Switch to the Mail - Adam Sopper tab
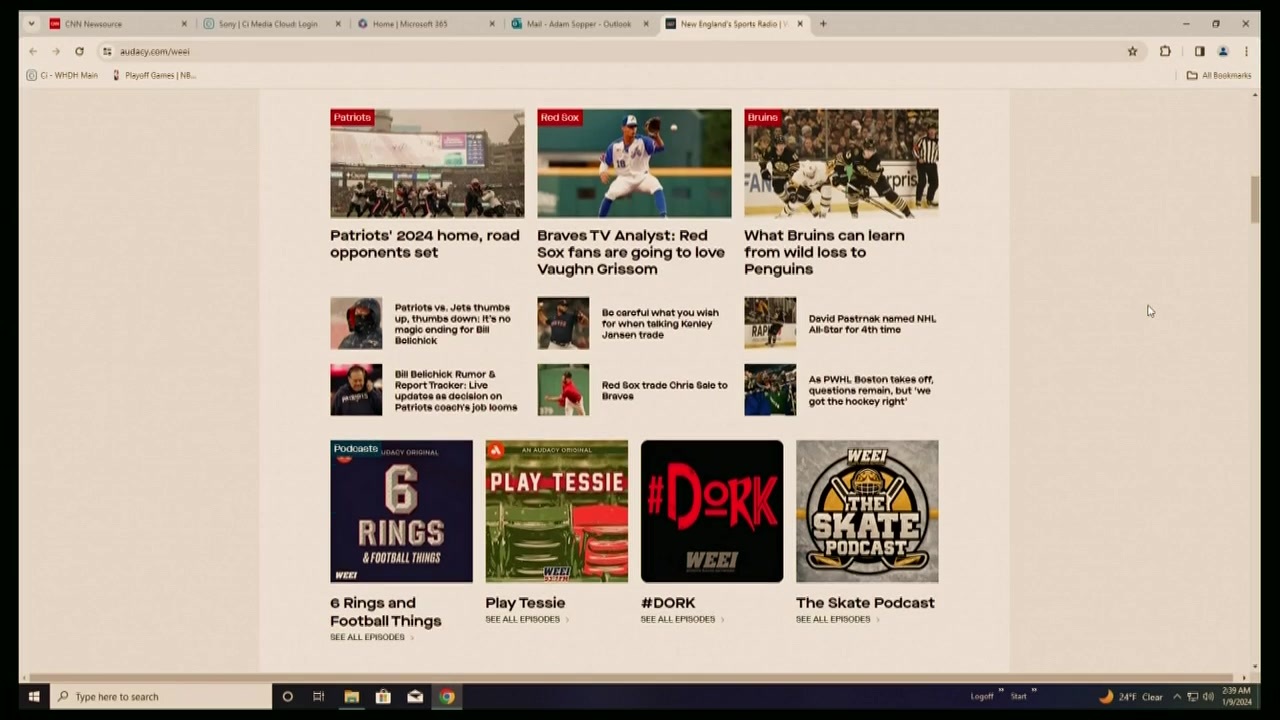 [578, 23]
